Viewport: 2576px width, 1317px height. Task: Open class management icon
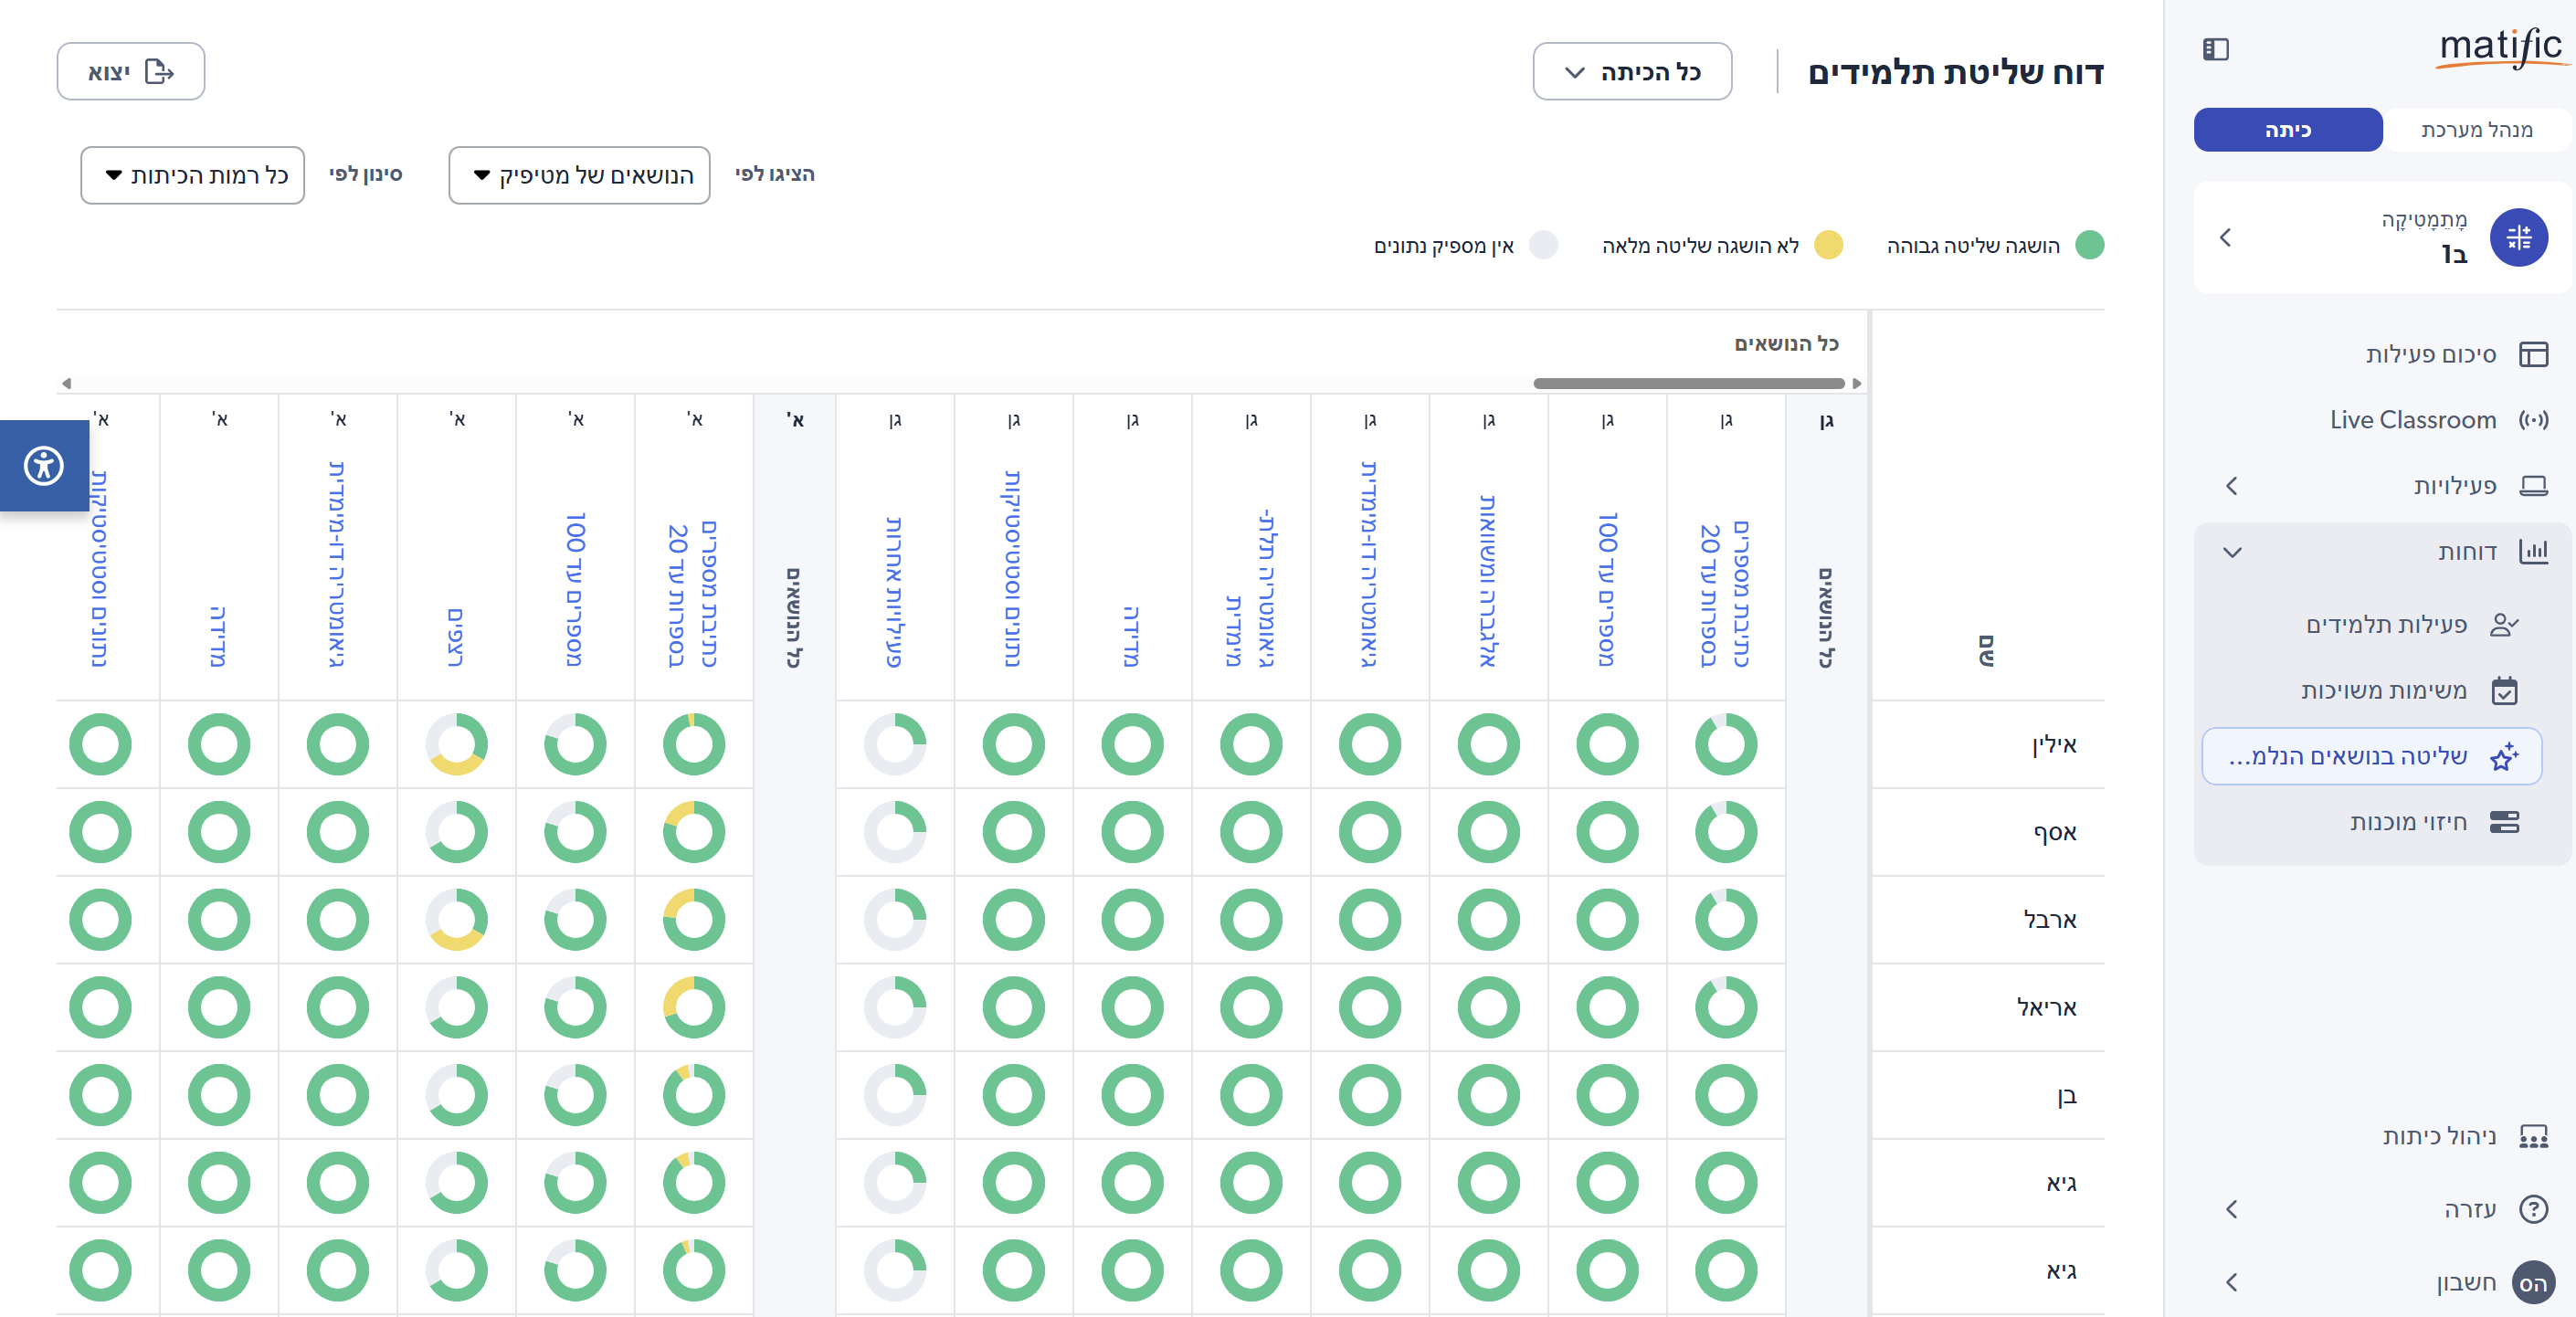2533,1136
